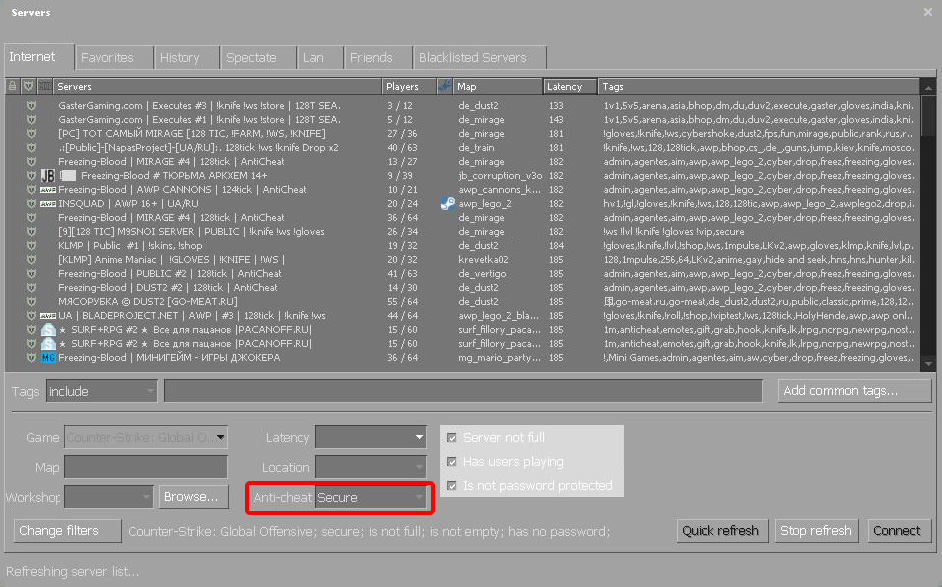942x587 pixels.
Task: Click the shield icon on the NapasProject row
Action: tap(31, 148)
